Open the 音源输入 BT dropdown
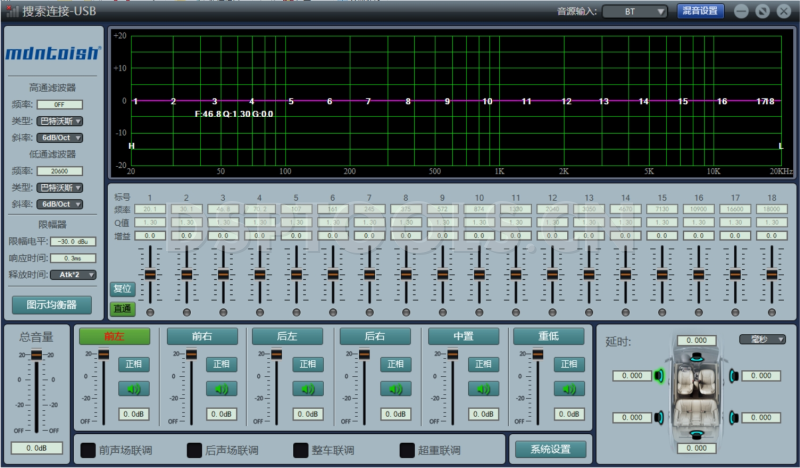Viewport: 800px width, 468px height. pos(633,11)
